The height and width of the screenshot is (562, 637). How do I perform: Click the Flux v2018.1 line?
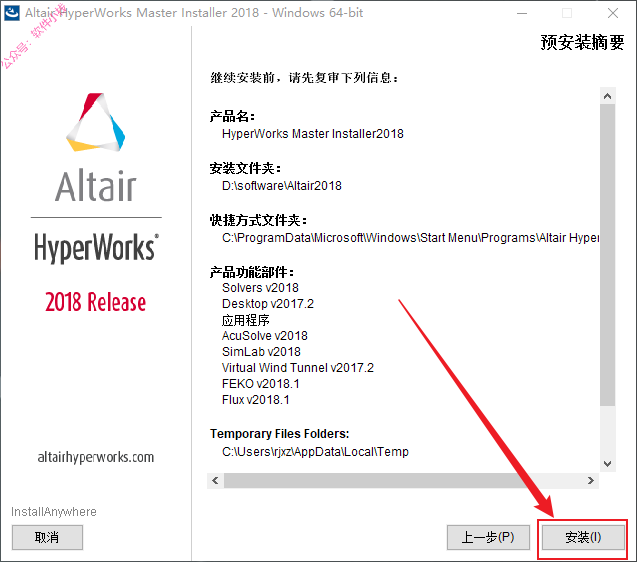pos(256,400)
